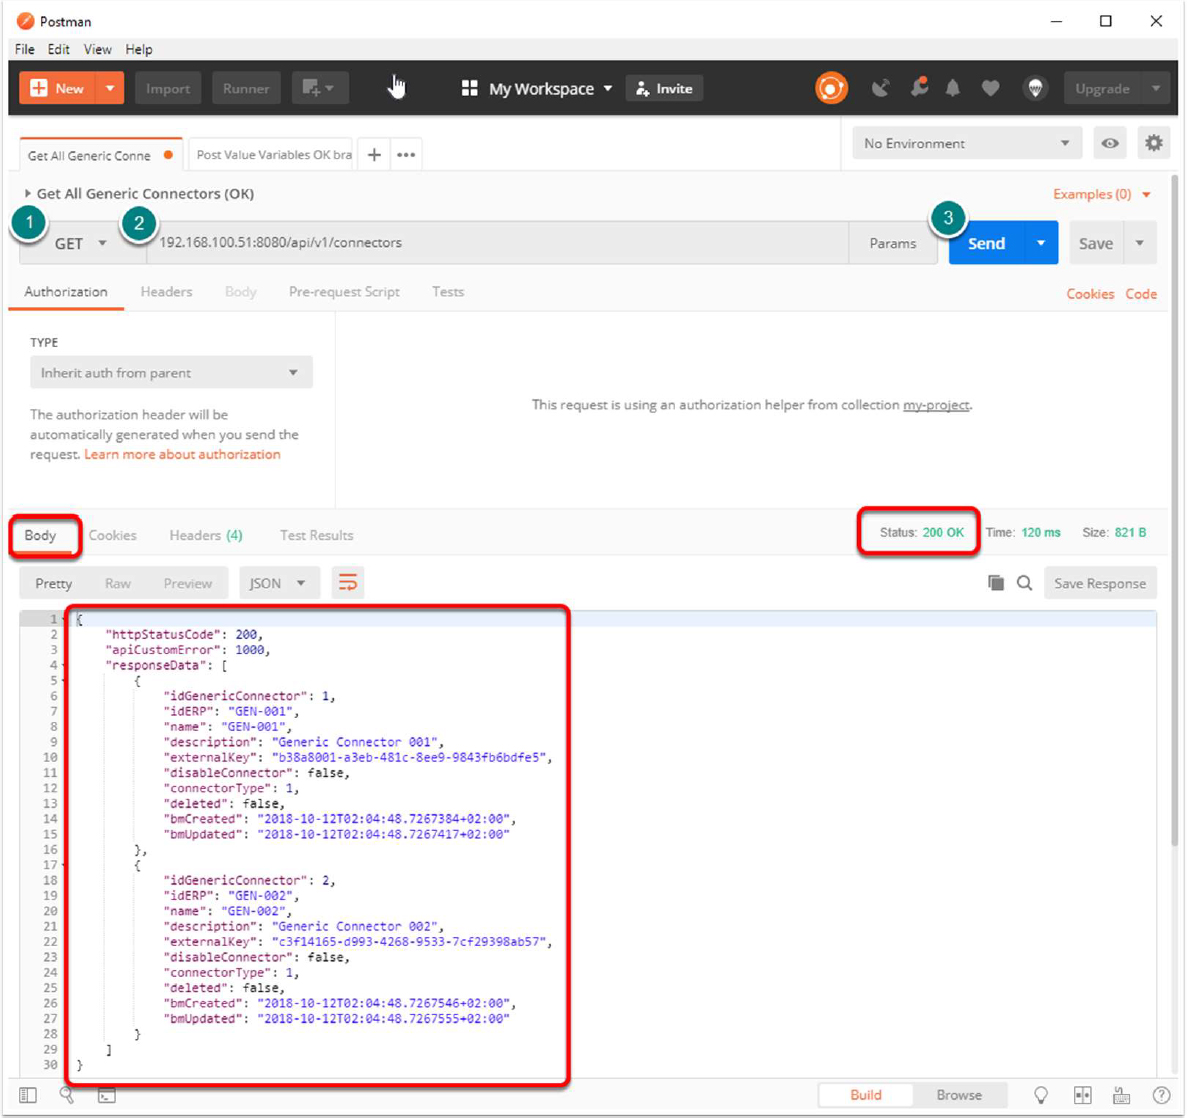Toggle line wrap icon in response
Image resolution: width=1188 pixels, height=1119 pixels.
[348, 583]
